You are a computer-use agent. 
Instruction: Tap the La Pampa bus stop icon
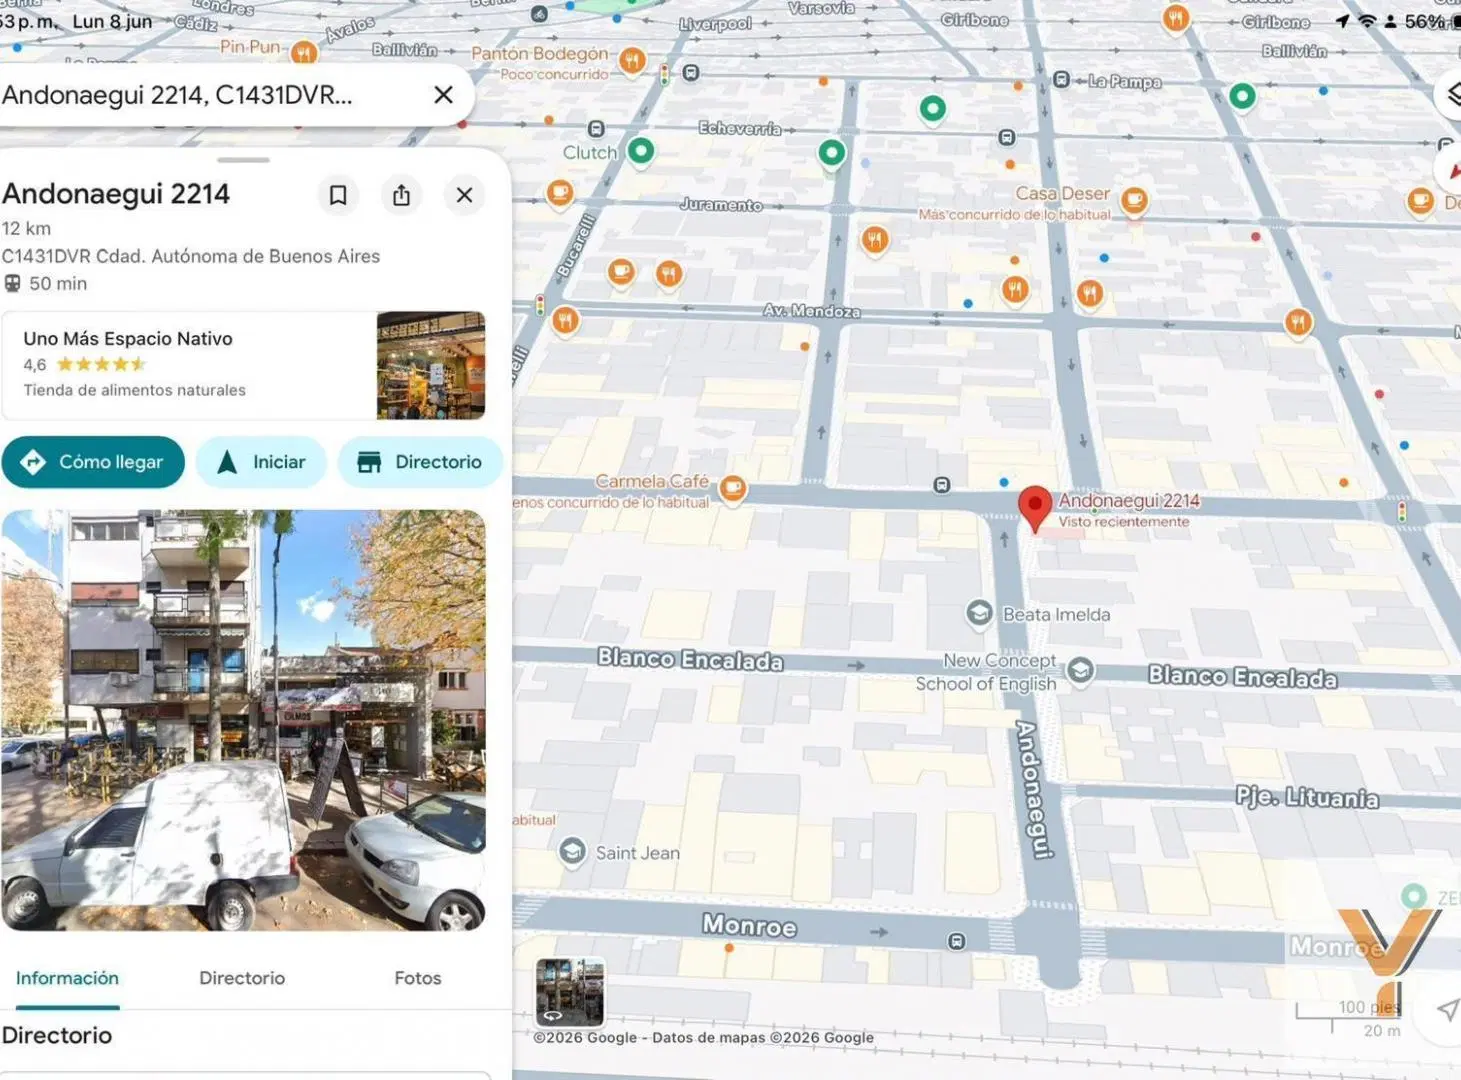pyautogui.click(x=1062, y=80)
